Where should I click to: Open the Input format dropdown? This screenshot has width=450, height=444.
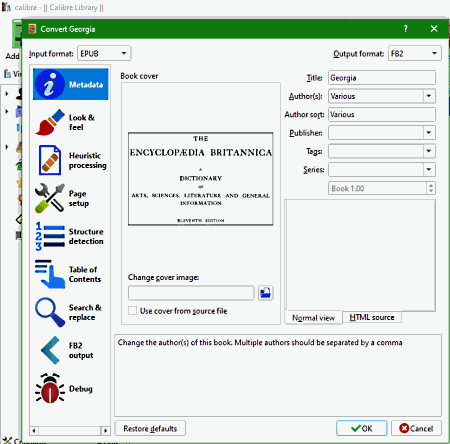pos(104,53)
